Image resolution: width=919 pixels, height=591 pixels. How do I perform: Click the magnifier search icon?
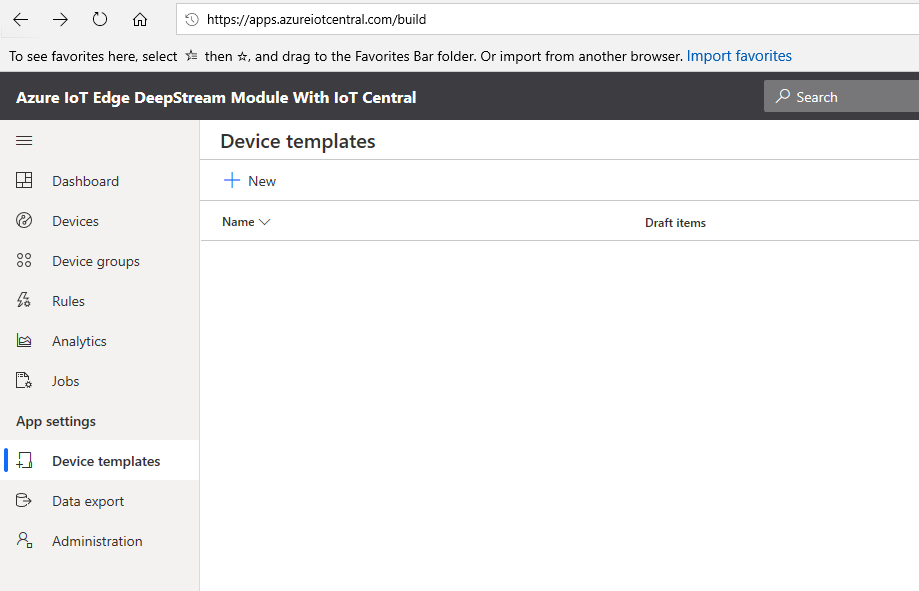pos(783,96)
